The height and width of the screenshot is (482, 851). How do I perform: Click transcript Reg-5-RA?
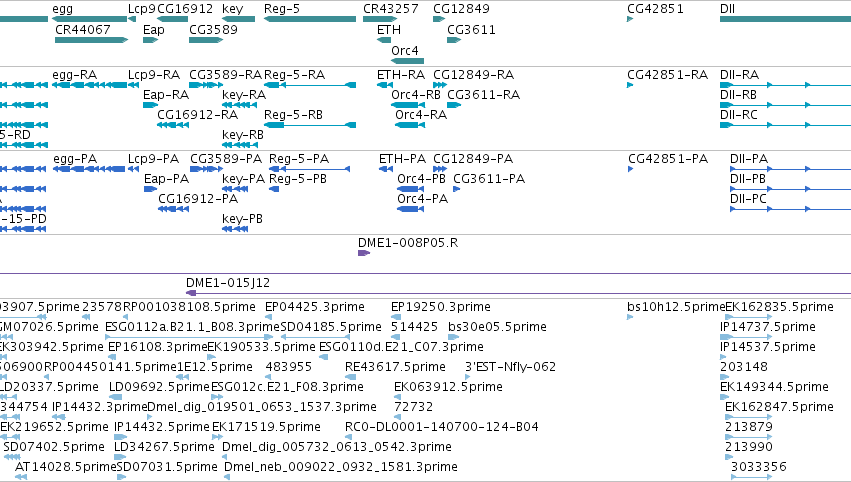pos(295,75)
